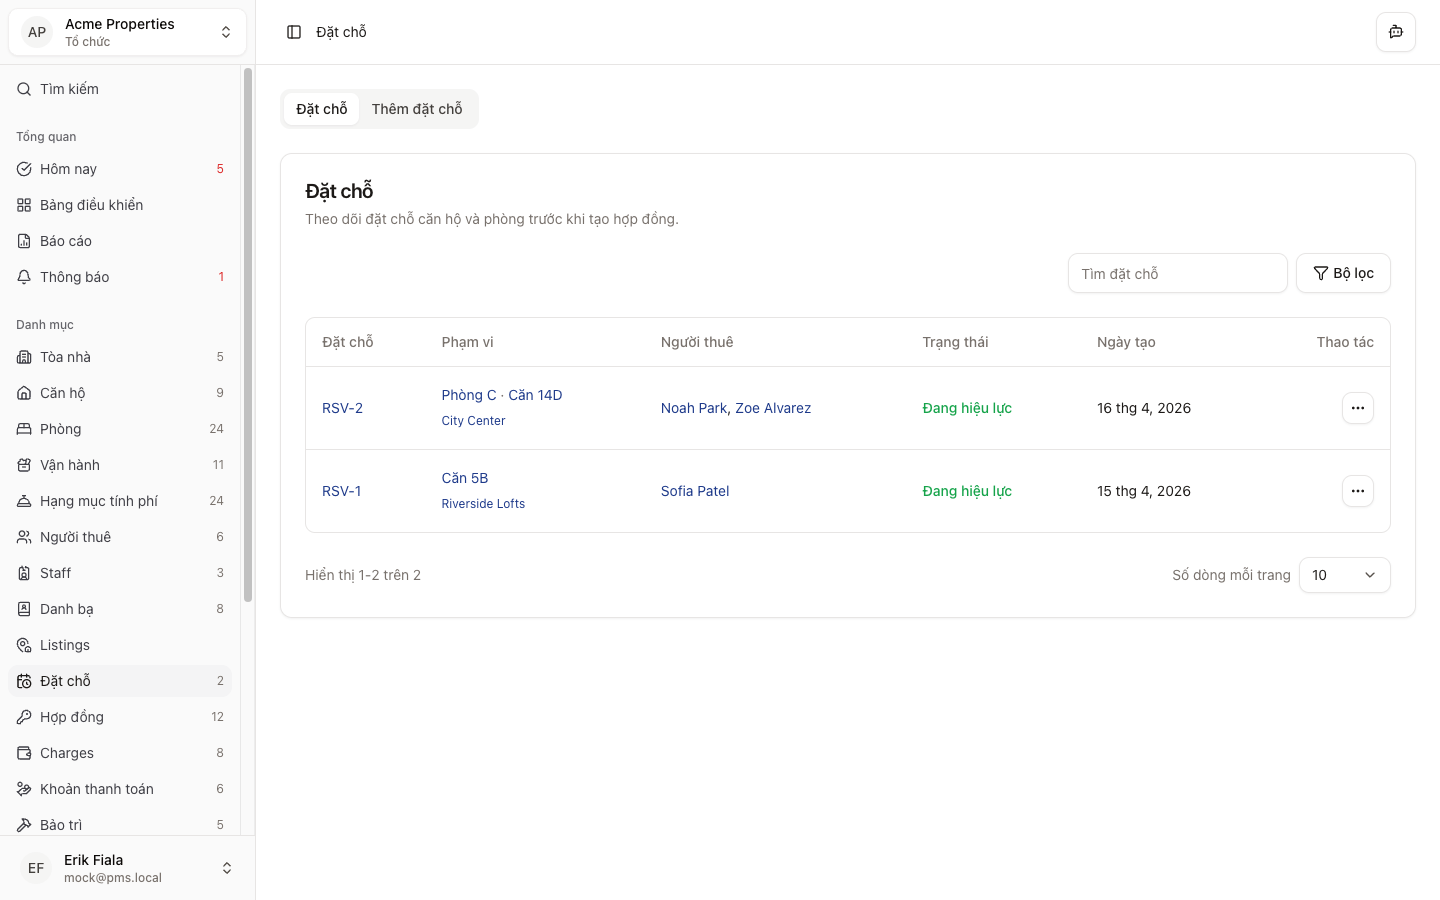Screen dimensions: 1440x900
Task: Expand Erik Fiala user menu
Action: [127, 868]
